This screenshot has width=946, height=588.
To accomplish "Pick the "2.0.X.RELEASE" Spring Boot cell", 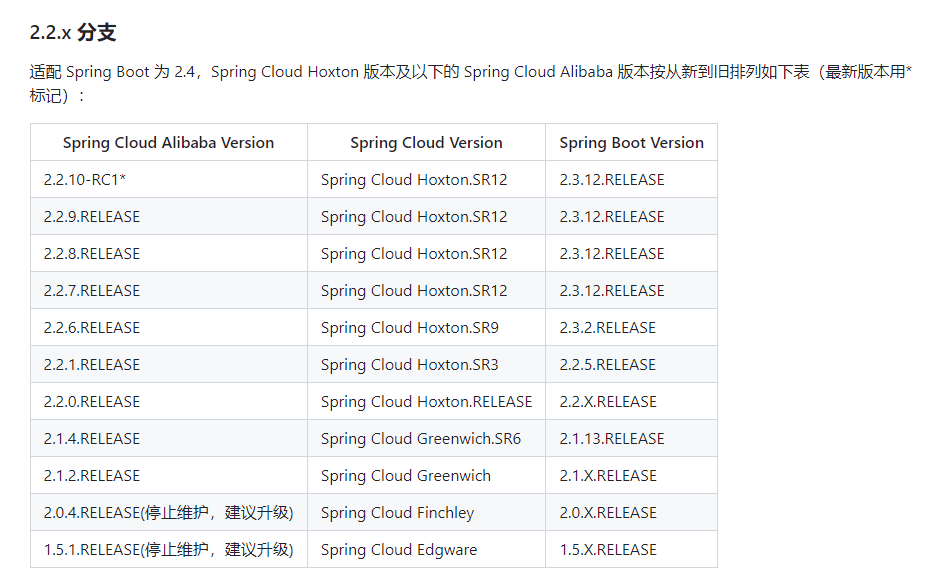I will 631,513.
